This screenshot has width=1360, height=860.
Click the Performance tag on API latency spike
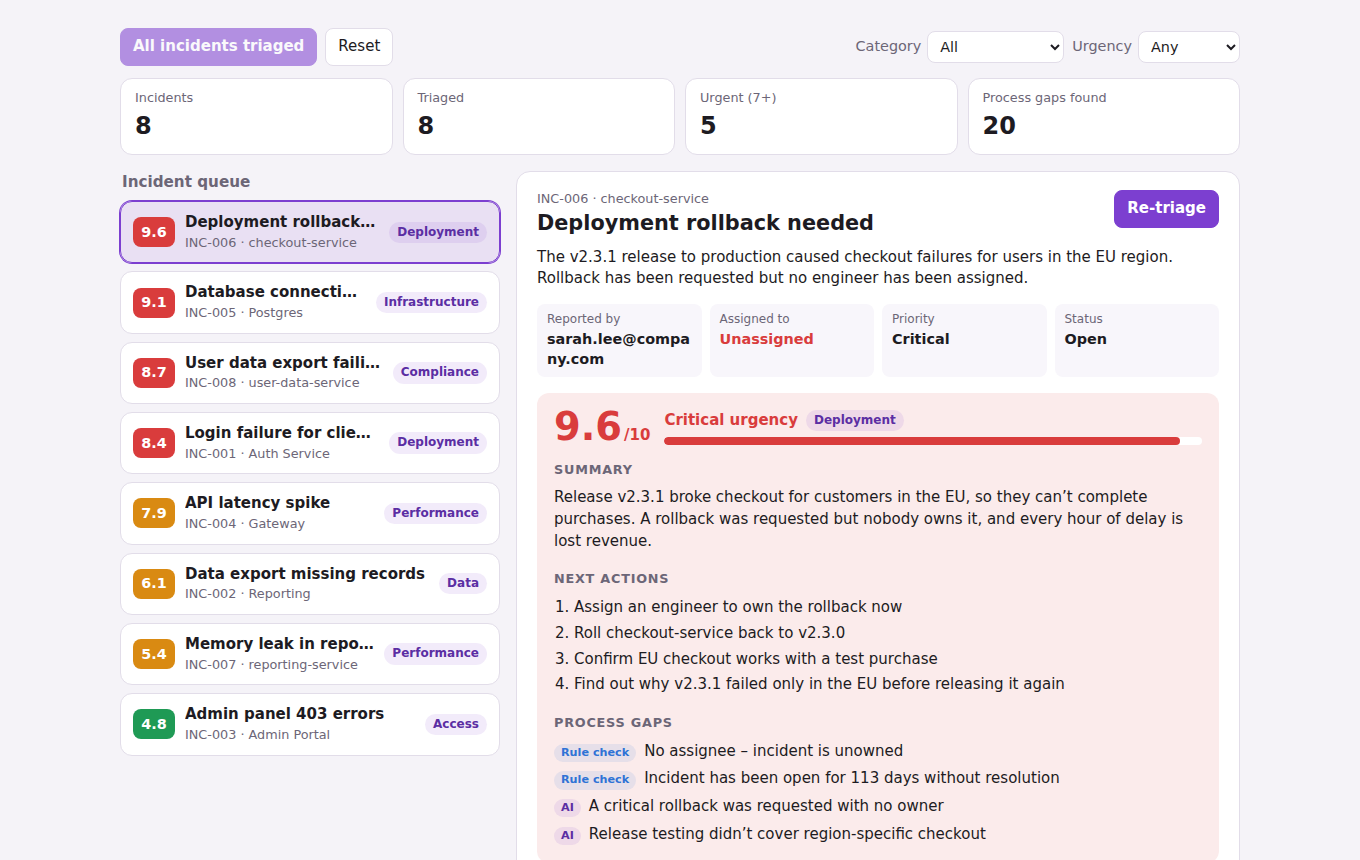click(x=435, y=513)
